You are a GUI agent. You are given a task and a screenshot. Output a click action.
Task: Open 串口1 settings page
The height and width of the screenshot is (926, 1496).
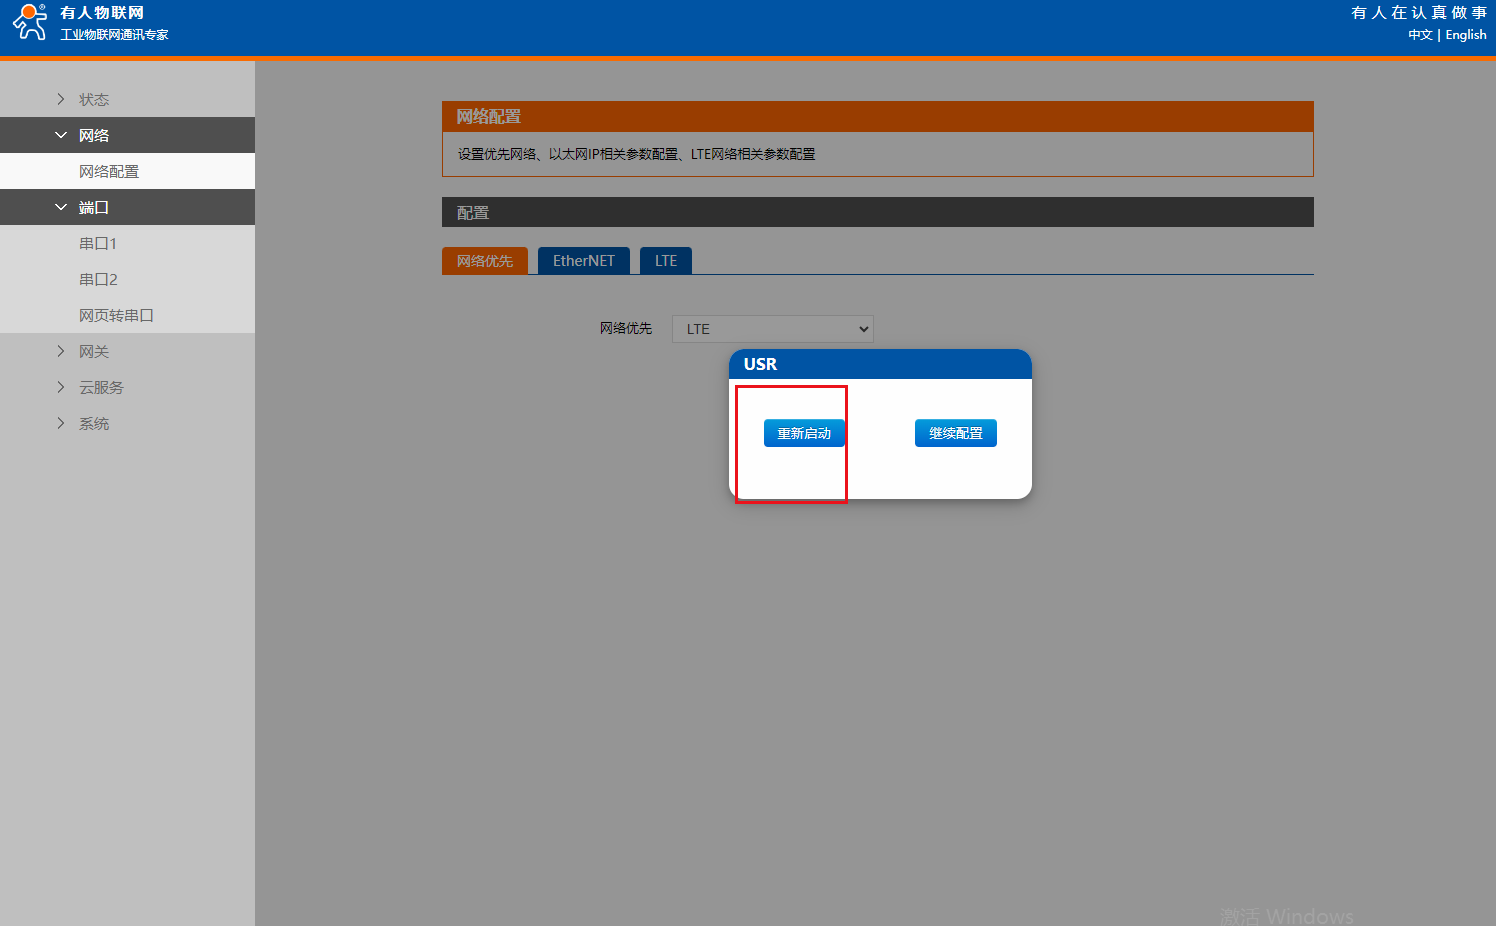point(98,243)
